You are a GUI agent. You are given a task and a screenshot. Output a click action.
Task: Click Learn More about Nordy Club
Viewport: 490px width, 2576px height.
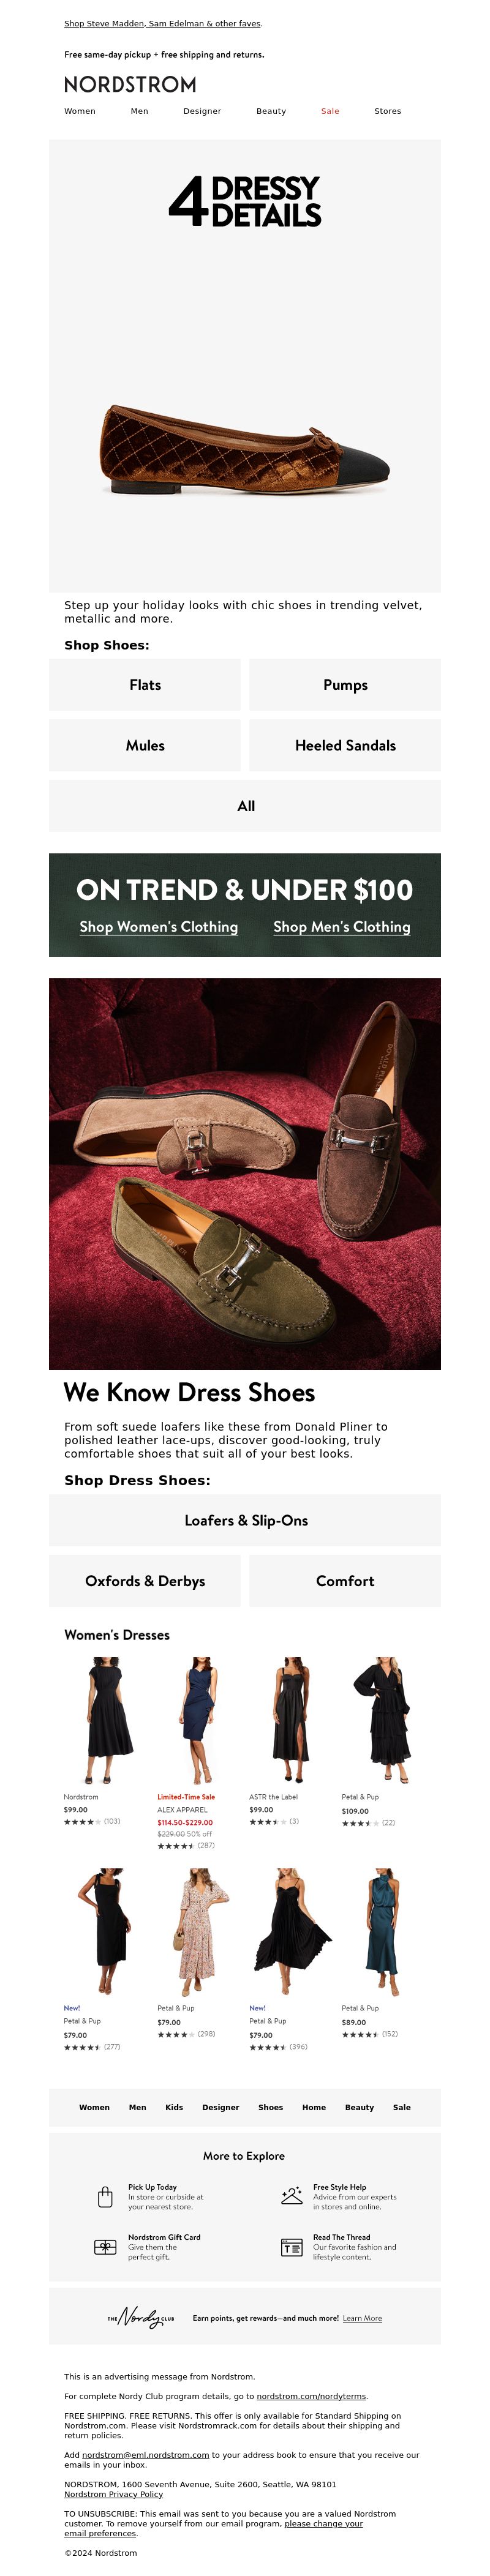362,2318
